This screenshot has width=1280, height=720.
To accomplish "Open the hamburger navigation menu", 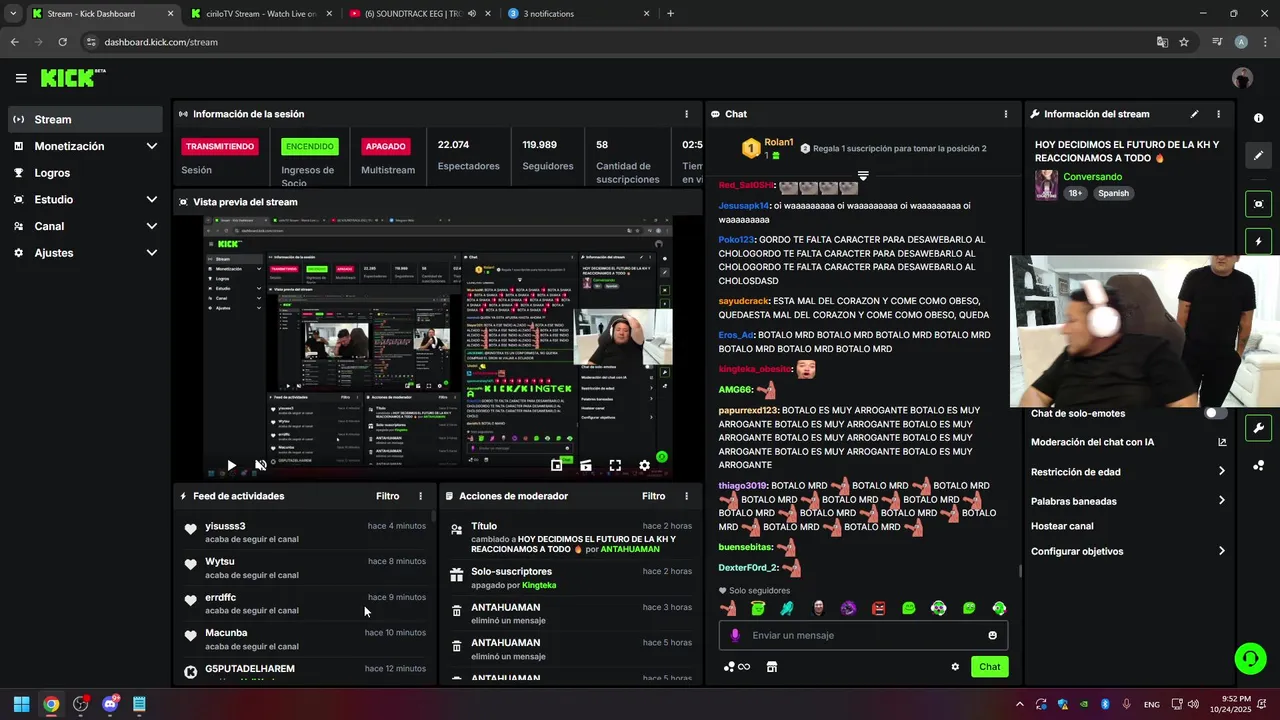I will coord(21,78).
